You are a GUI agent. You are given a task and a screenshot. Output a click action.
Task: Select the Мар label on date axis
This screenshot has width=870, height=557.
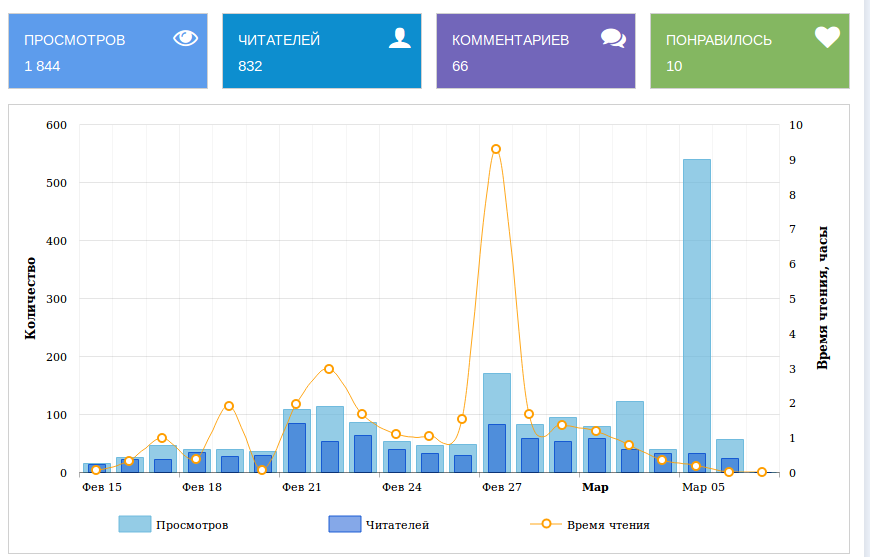[595, 487]
